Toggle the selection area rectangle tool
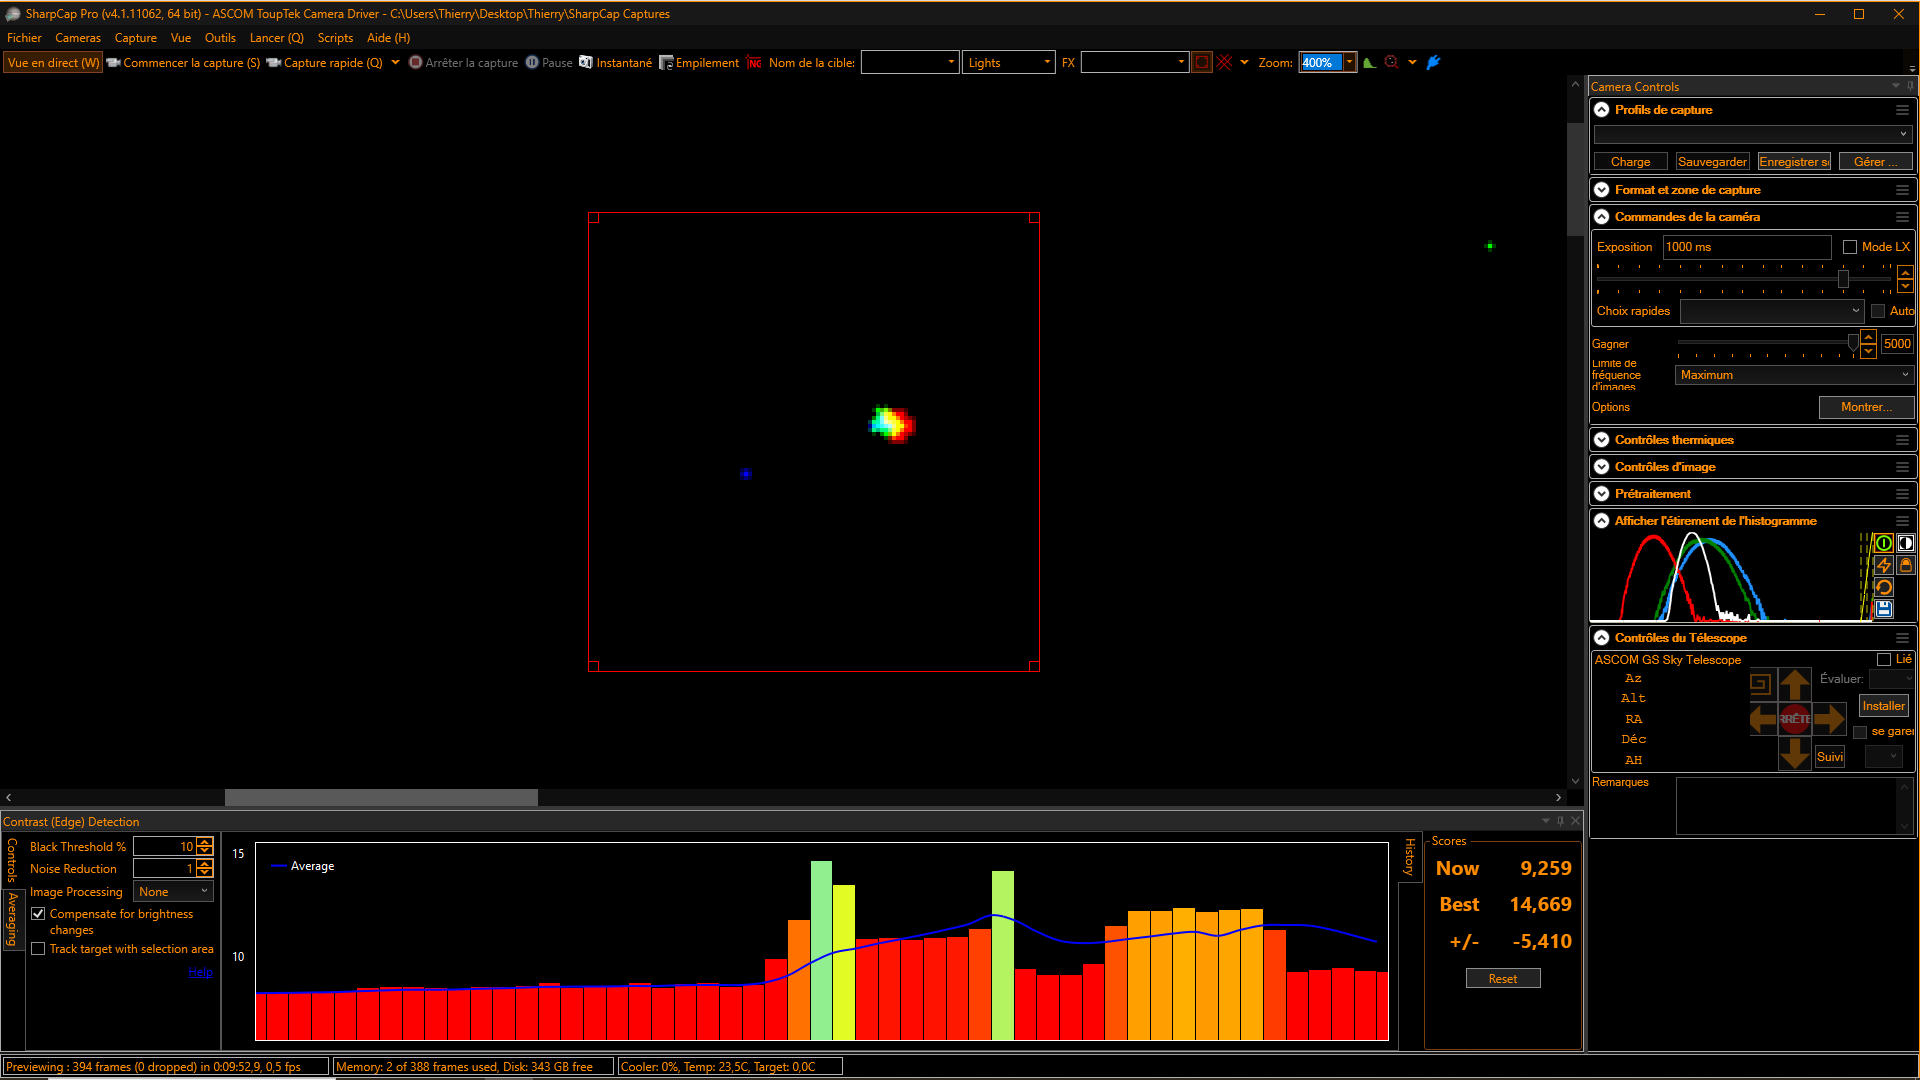The image size is (1920, 1080). 1202,62
